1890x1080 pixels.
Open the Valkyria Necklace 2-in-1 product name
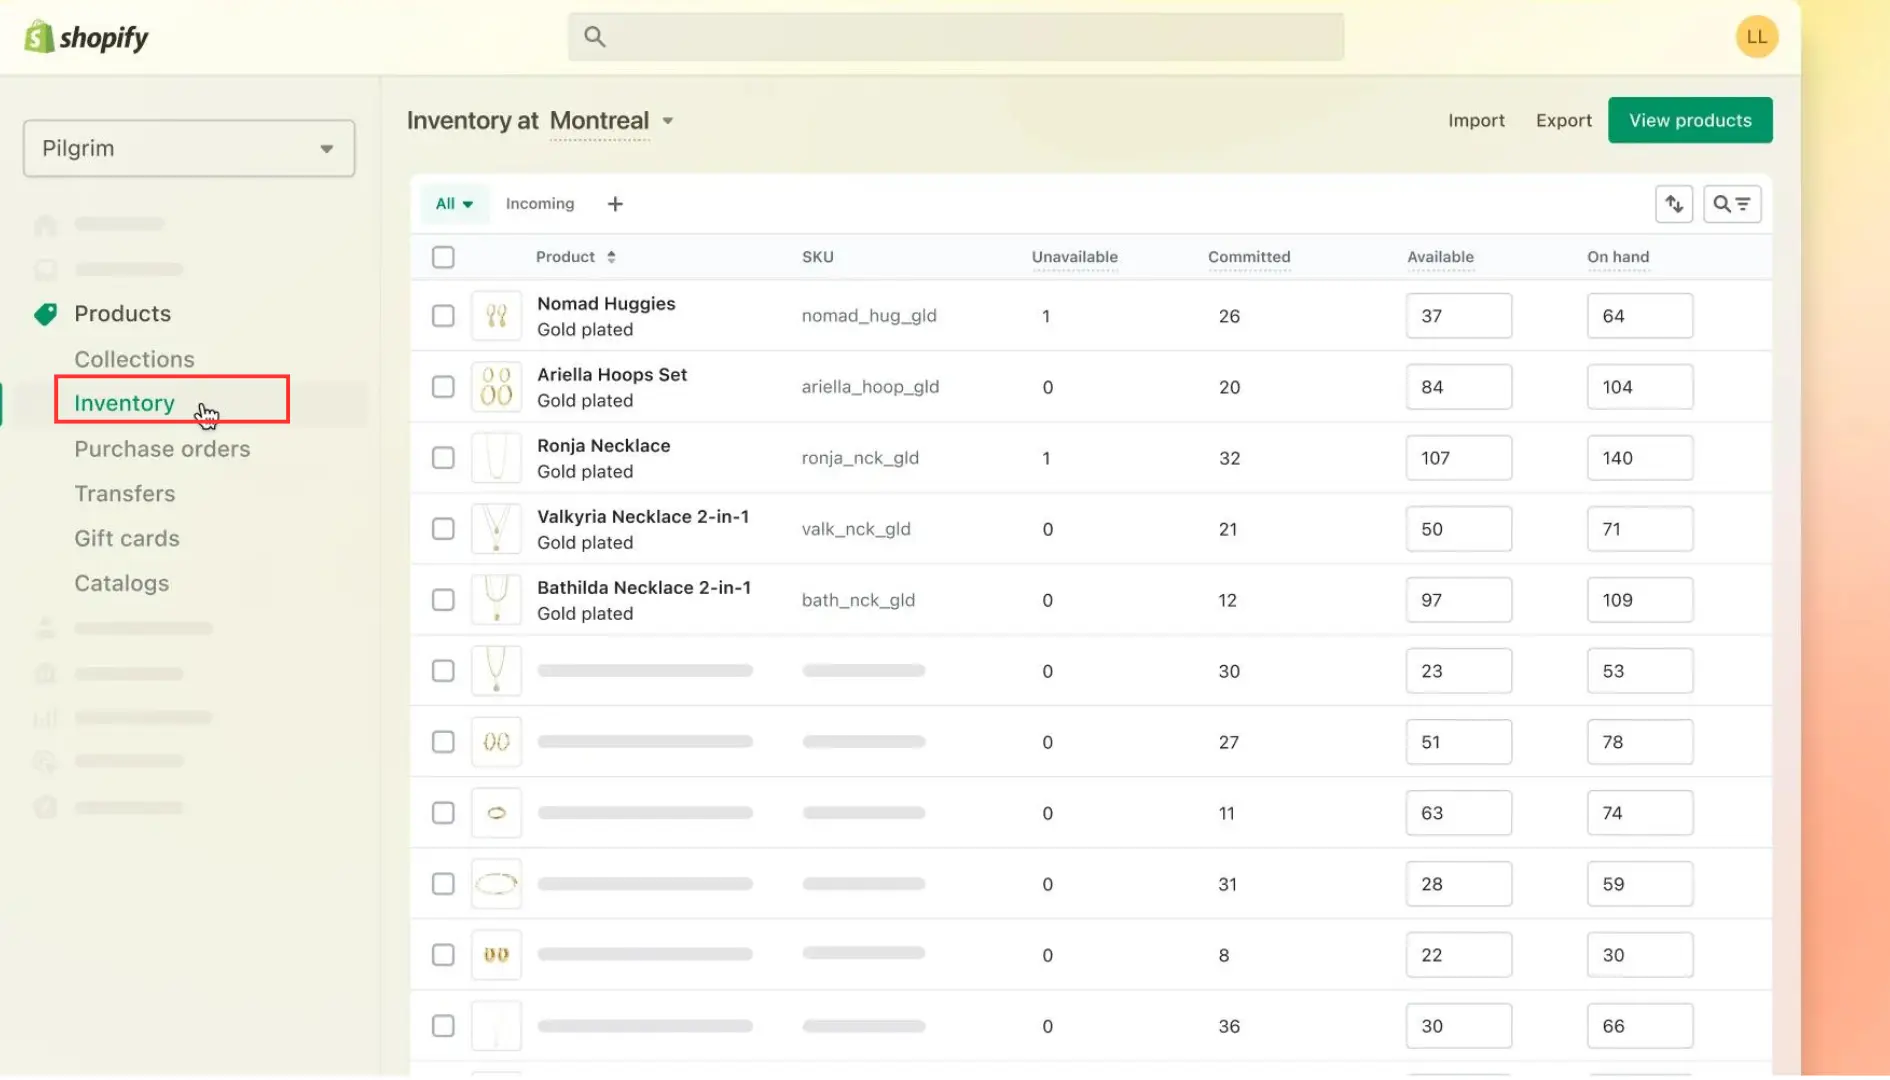[643, 517]
